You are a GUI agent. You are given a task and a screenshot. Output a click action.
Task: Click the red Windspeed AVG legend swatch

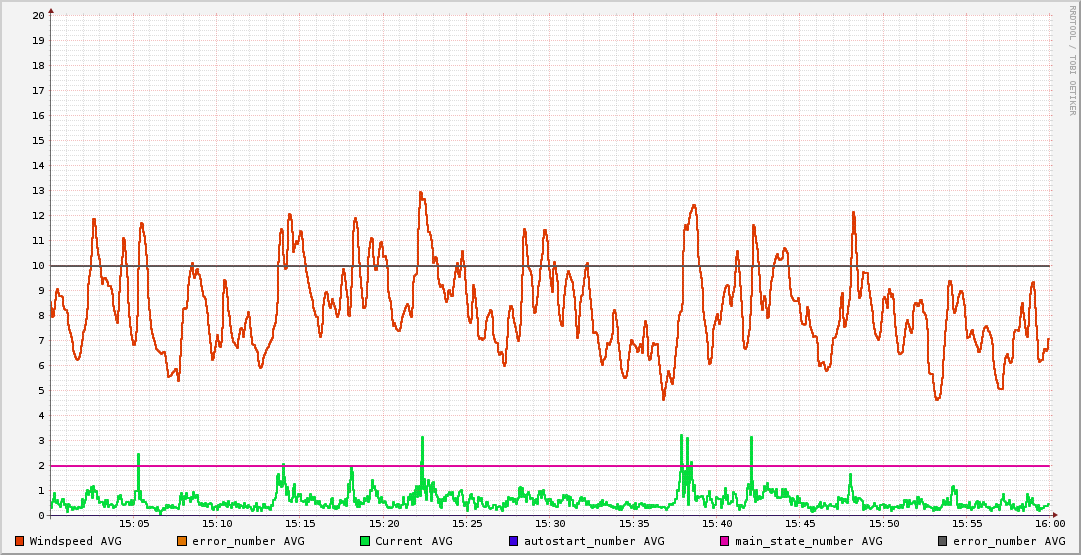(20, 541)
